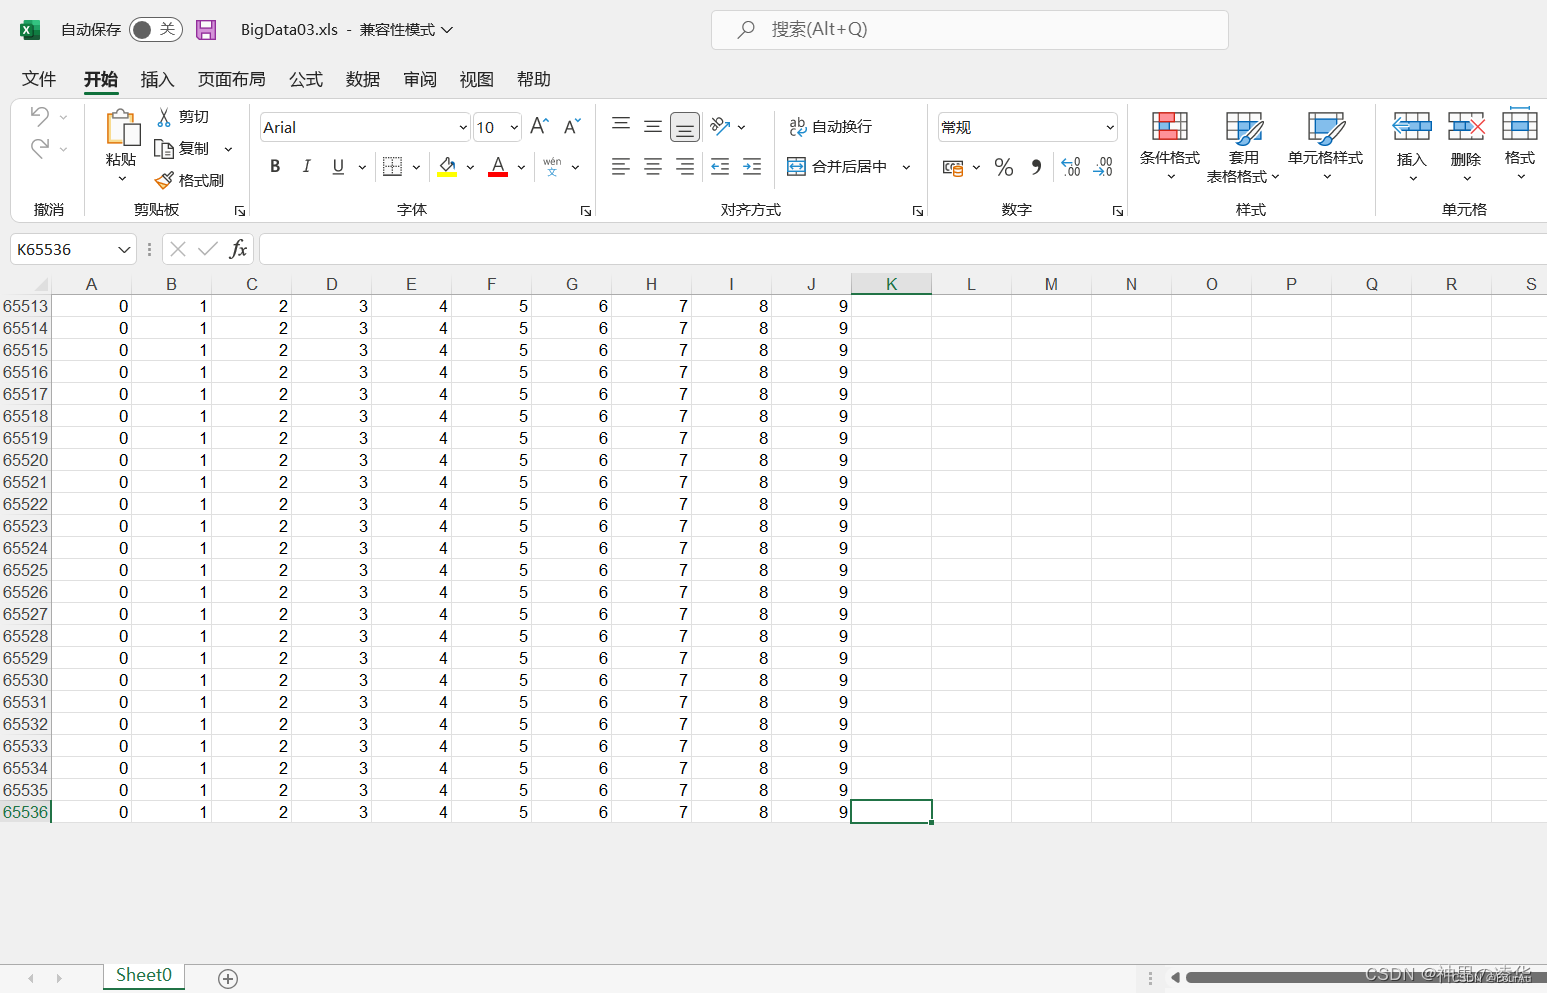Click the search box 搜索(Alt+Q)
Viewport: 1547px width, 993px height.
(969, 30)
